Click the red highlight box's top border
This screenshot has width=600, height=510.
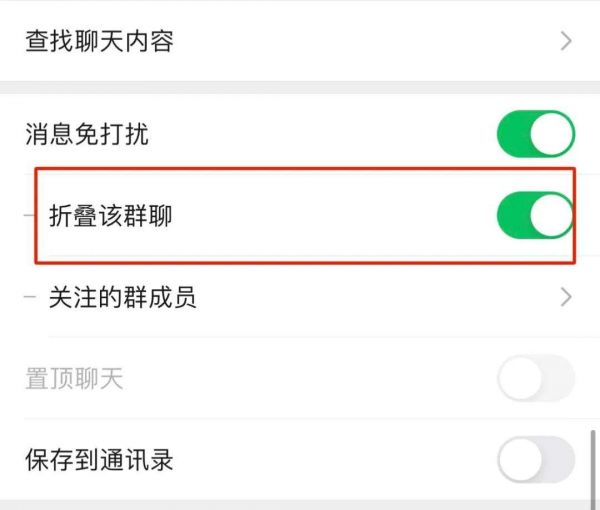click(x=300, y=170)
